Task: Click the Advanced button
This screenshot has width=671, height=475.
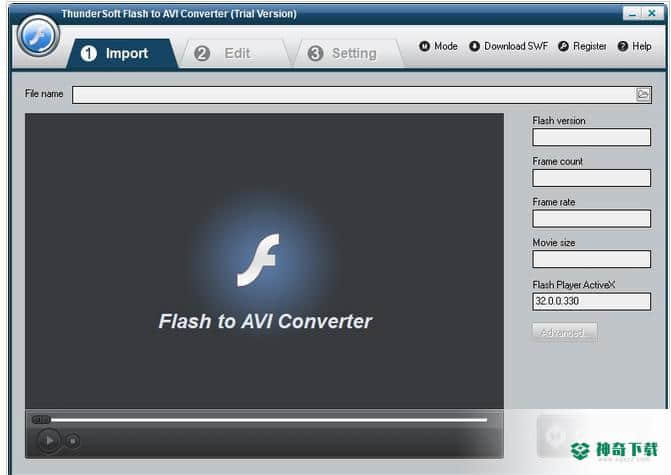Action: coord(564,332)
